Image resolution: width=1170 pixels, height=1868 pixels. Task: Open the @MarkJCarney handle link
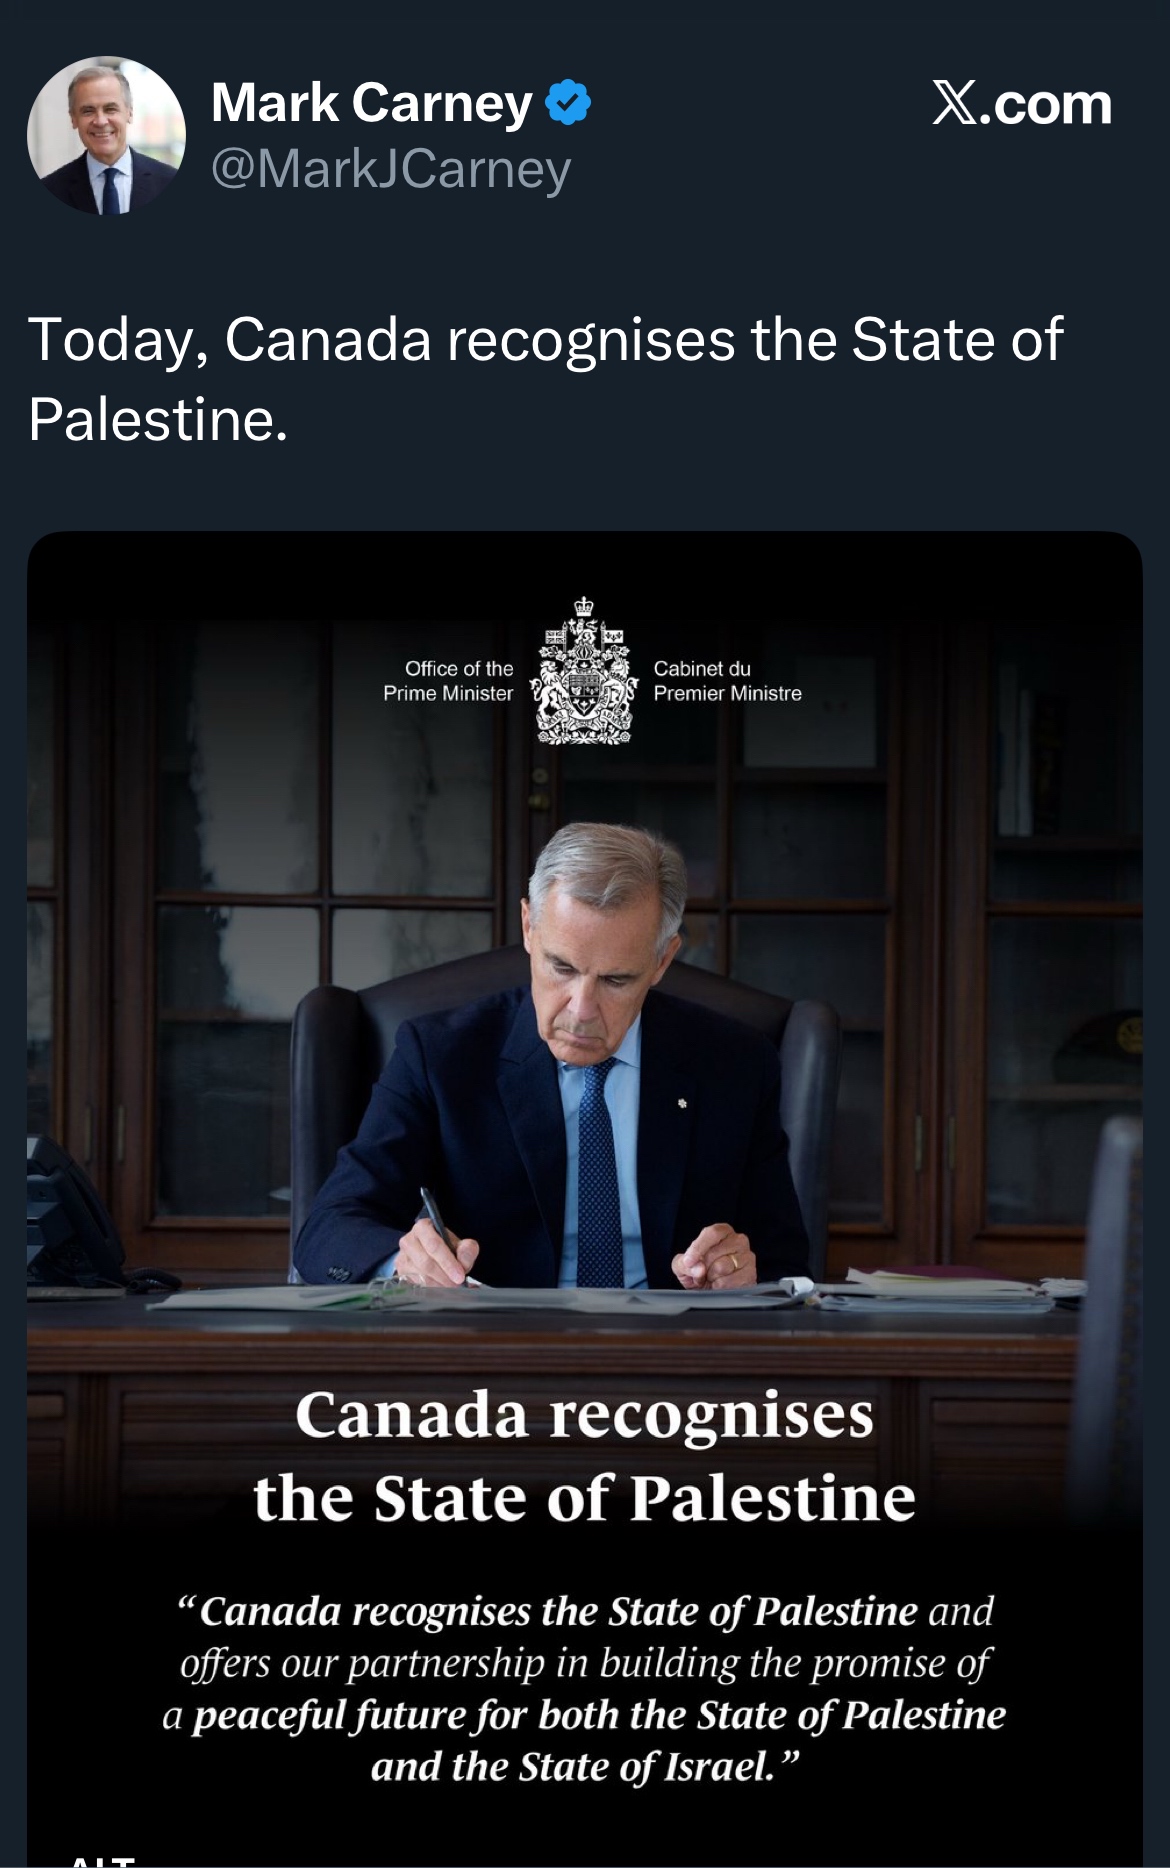pos(391,168)
